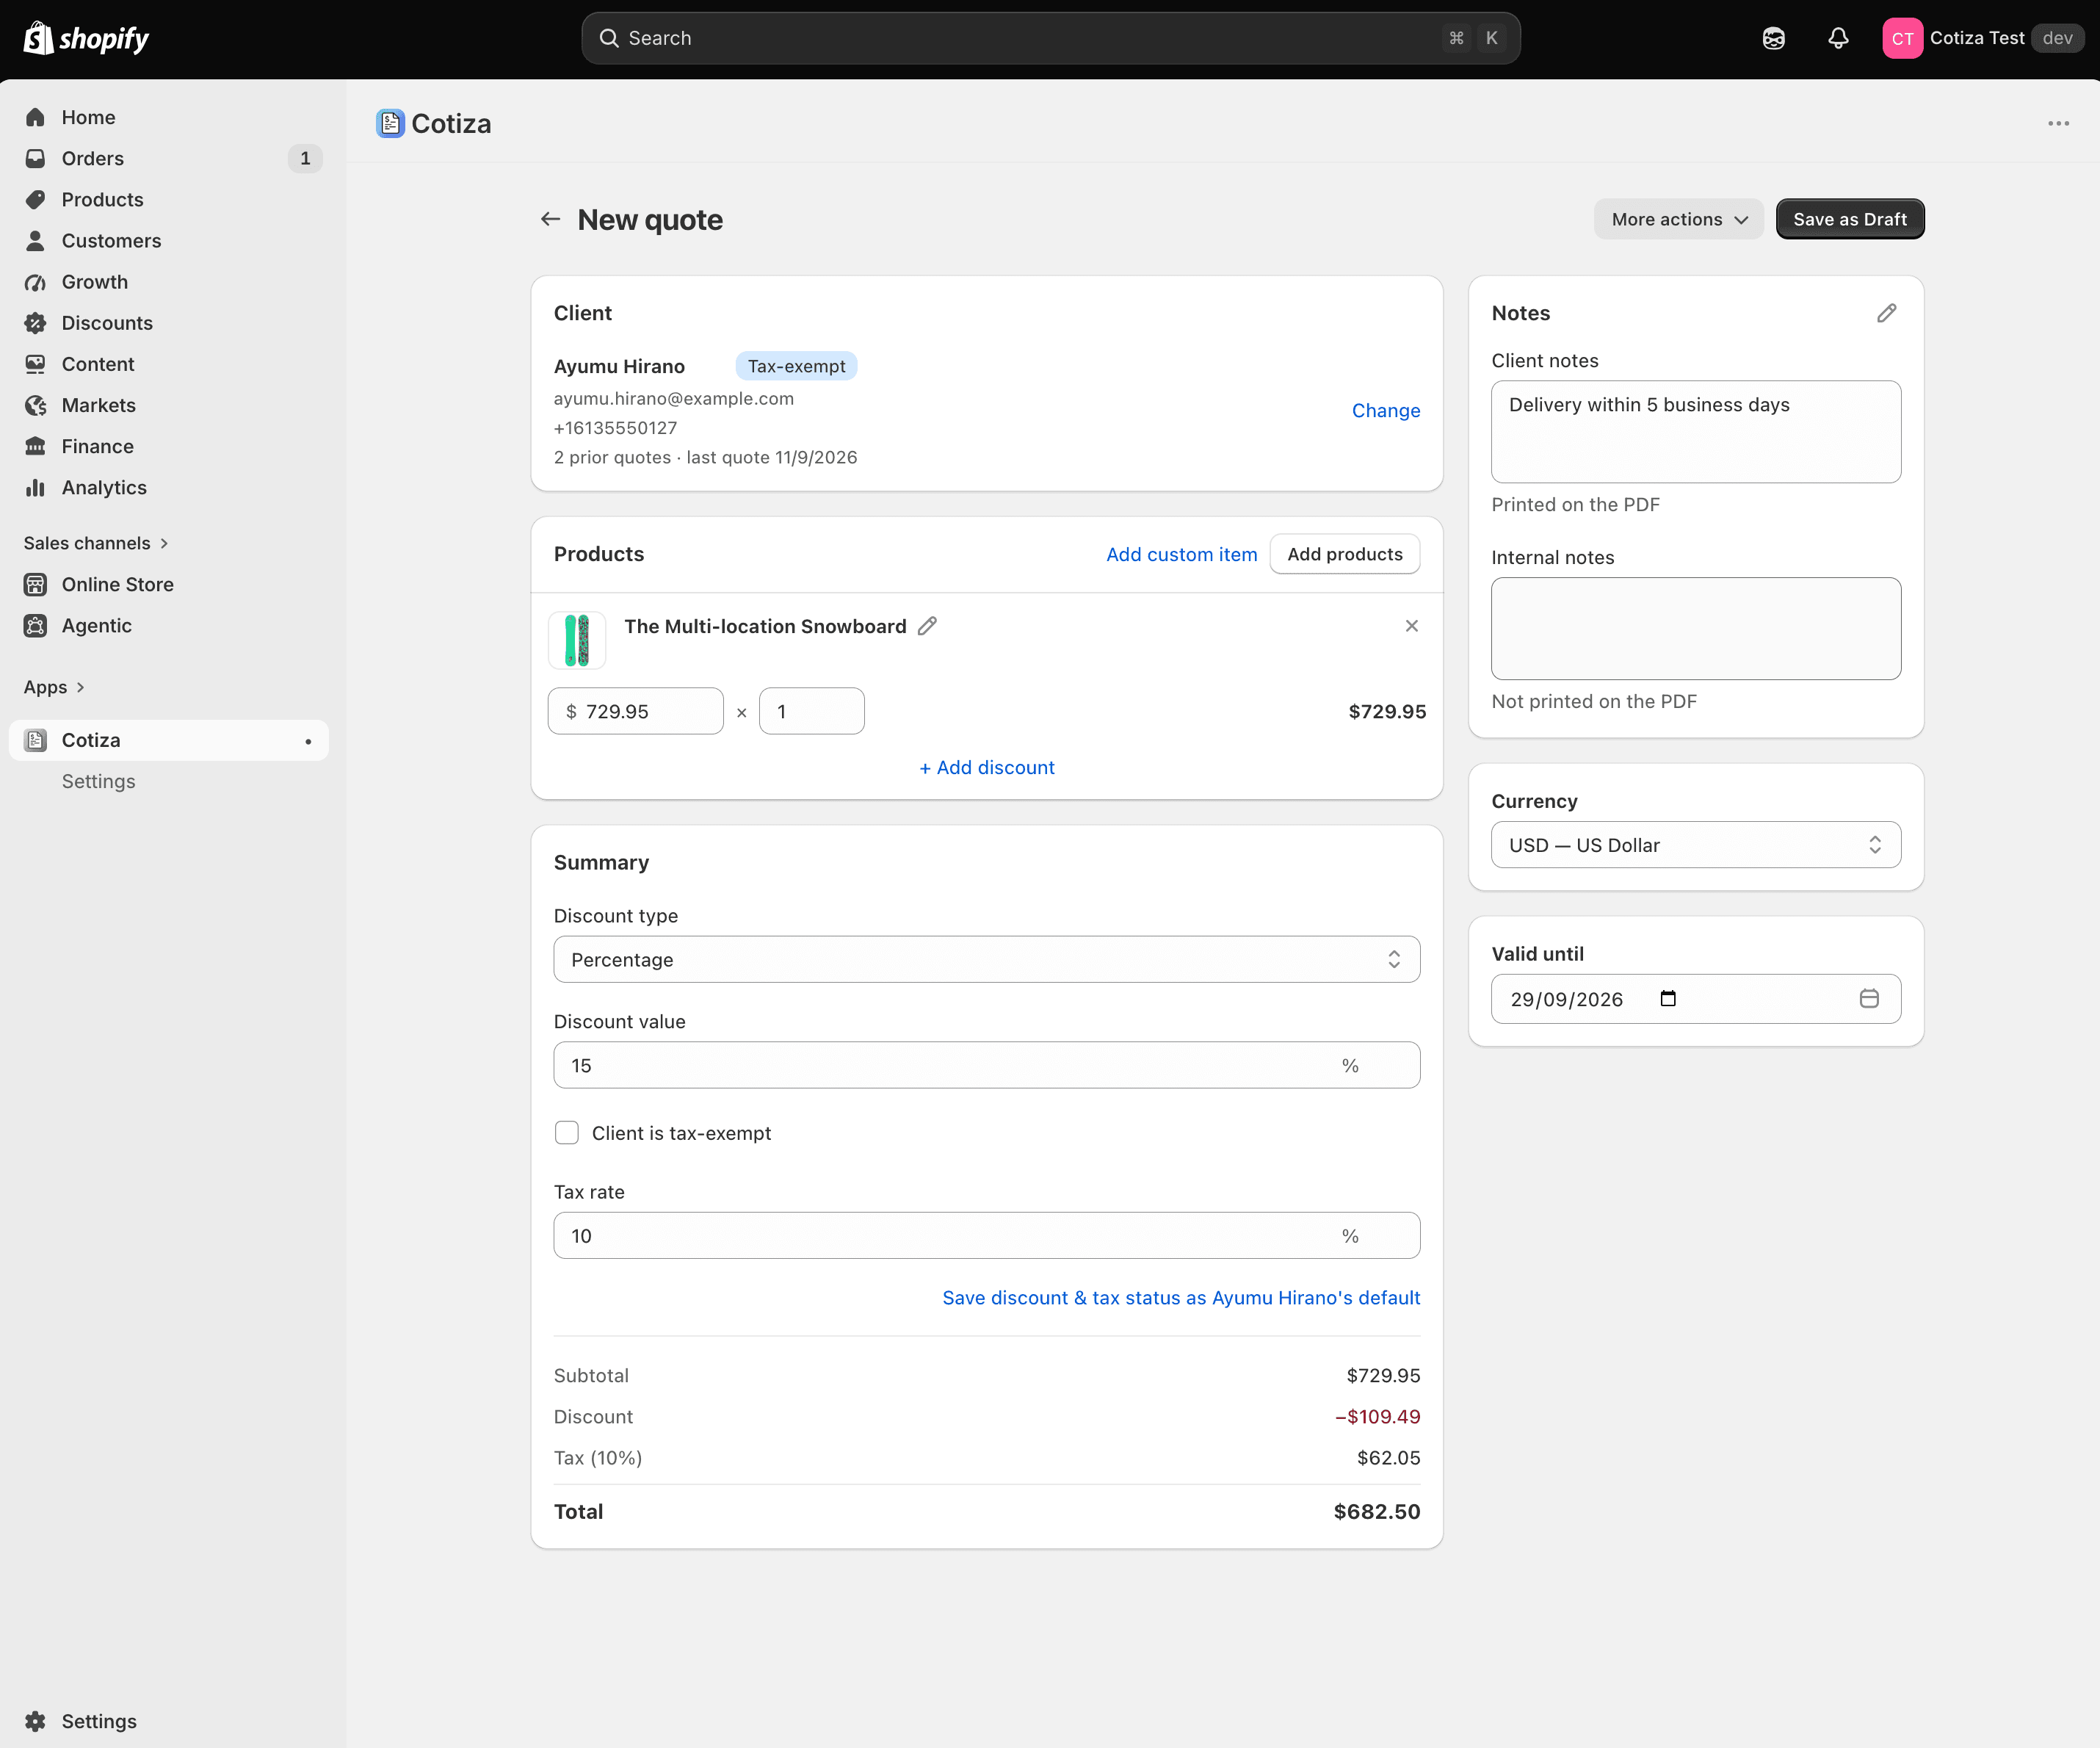Click the CT account avatar

tap(1902, 38)
